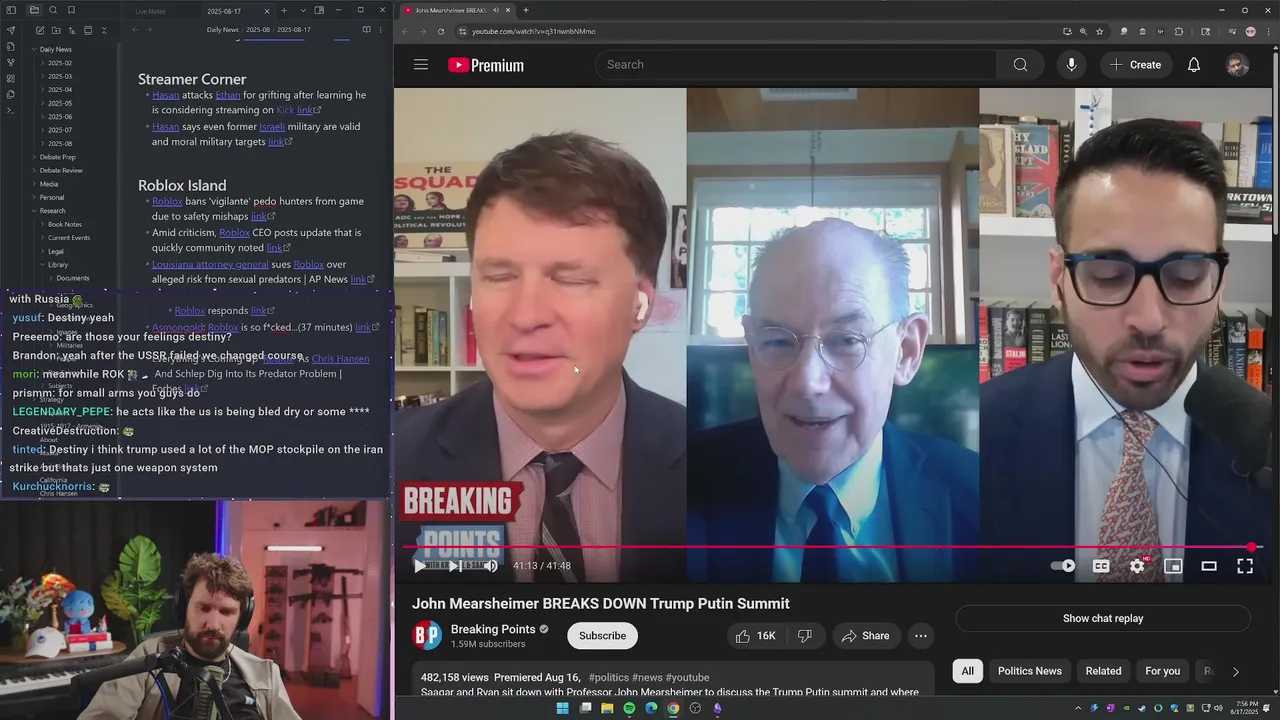Open Windows Start menu

click(x=562, y=709)
